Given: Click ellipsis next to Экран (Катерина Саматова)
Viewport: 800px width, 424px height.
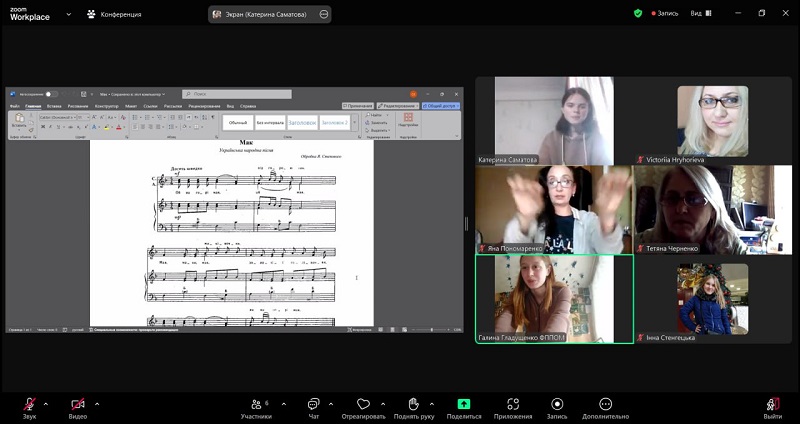Looking at the screenshot, I should click(324, 14).
